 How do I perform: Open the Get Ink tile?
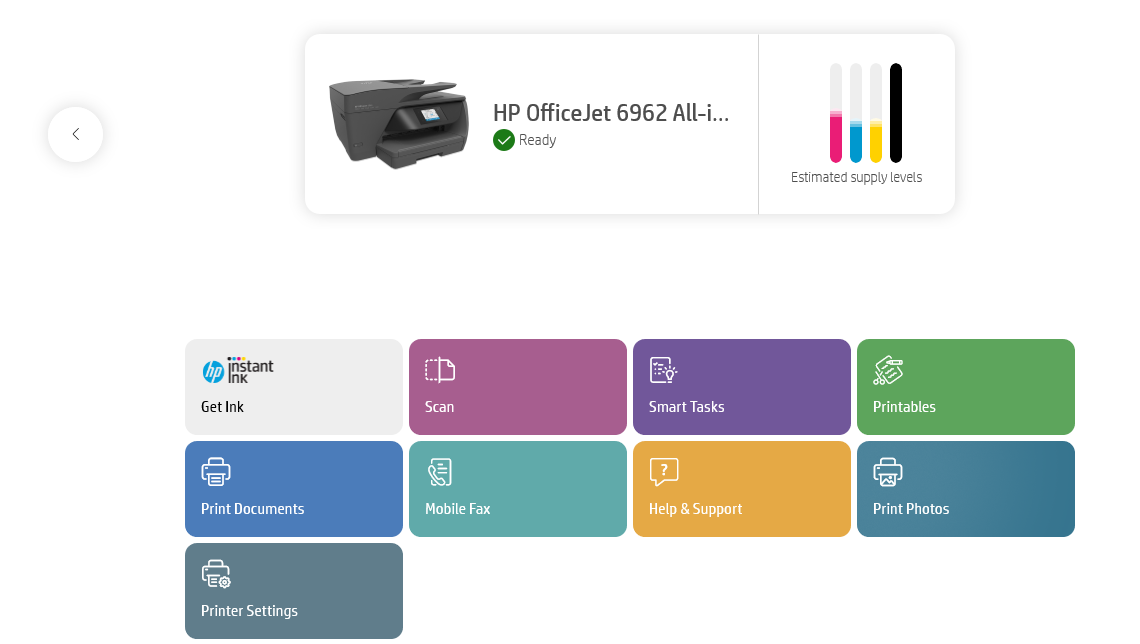293,387
